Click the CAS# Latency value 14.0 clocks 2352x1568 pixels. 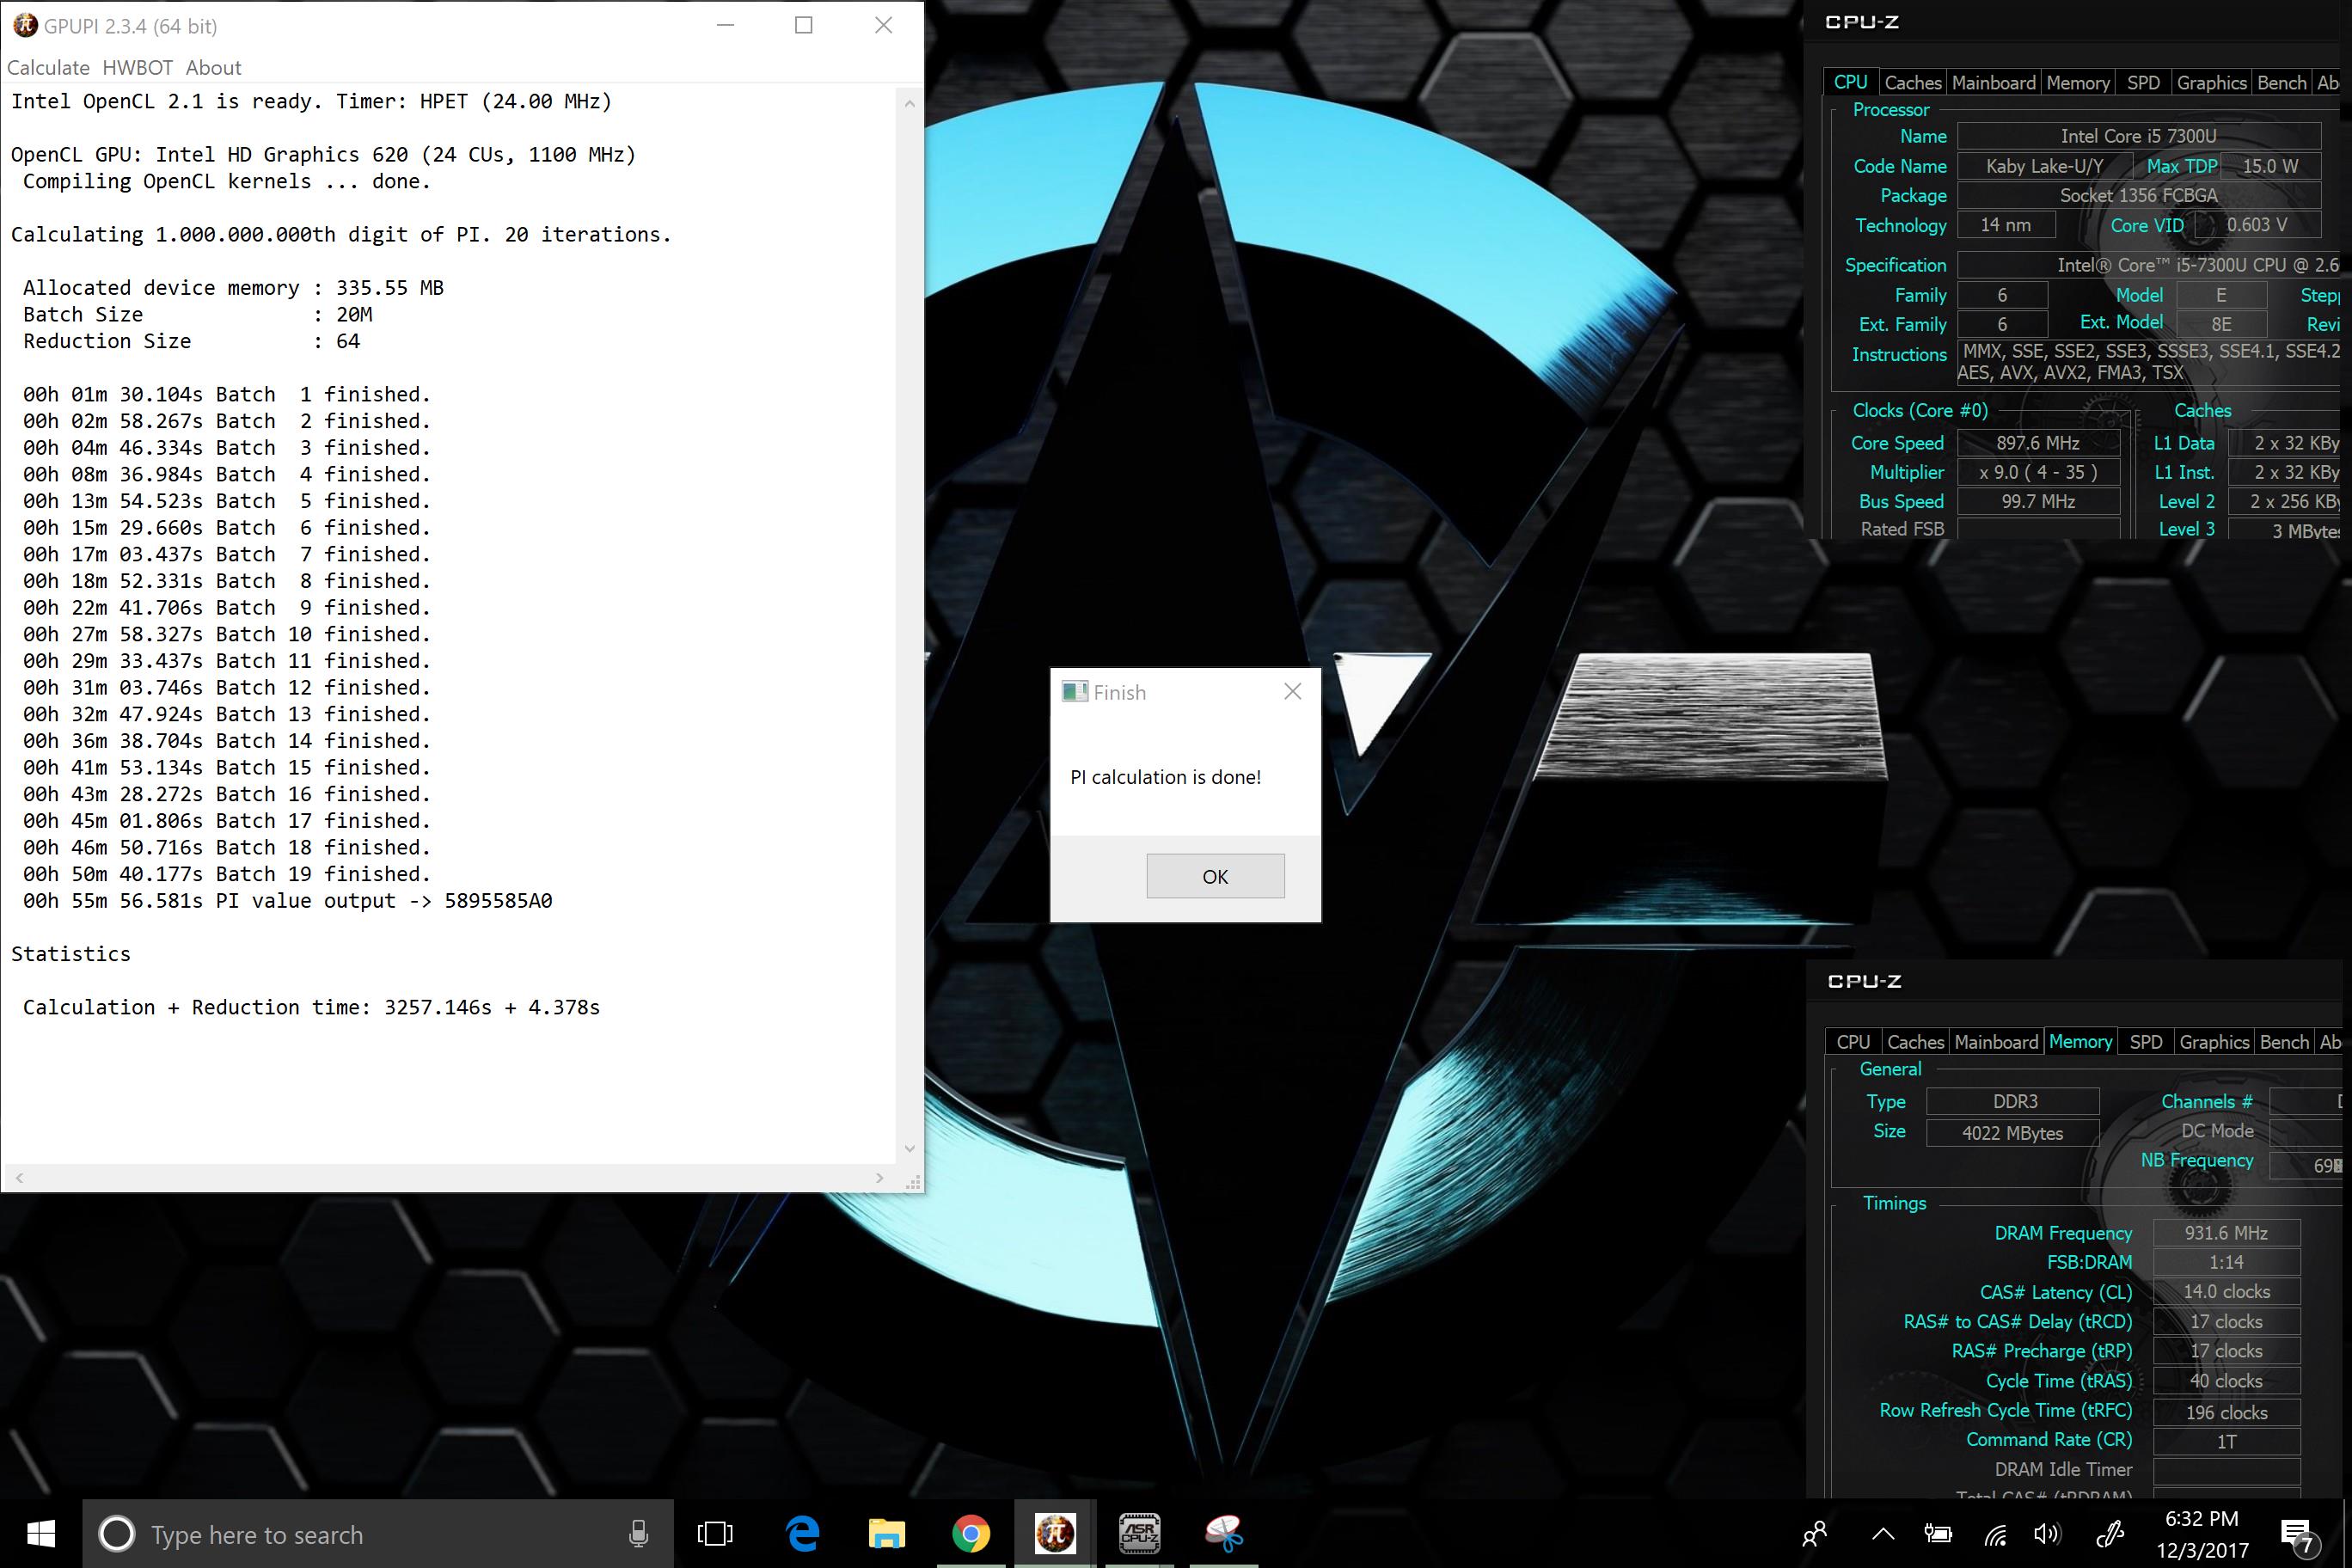(x=2226, y=1292)
